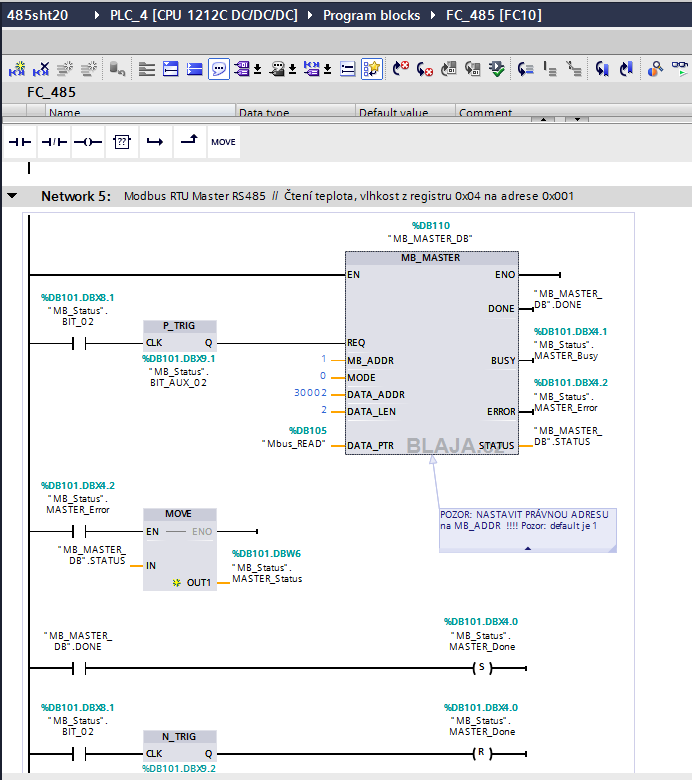Image resolution: width=692 pixels, height=780 pixels.
Task: Insert a normally closed contact
Action: click(54, 142)
